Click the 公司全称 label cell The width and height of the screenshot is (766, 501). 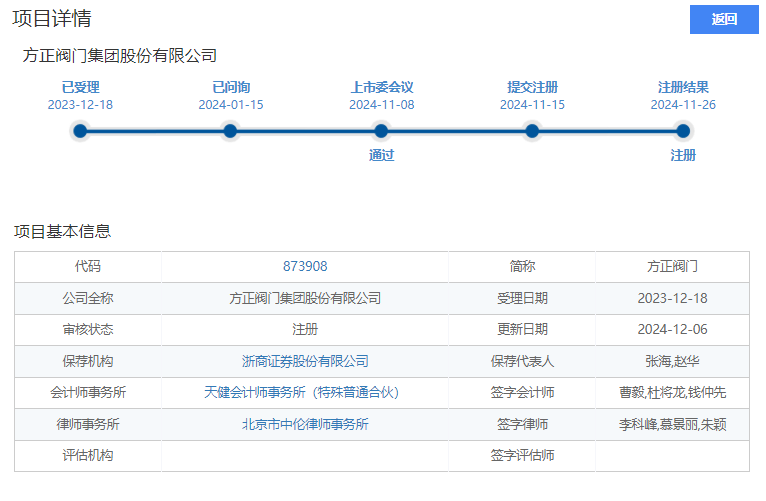pyautogui.click(x=88, y=298)
